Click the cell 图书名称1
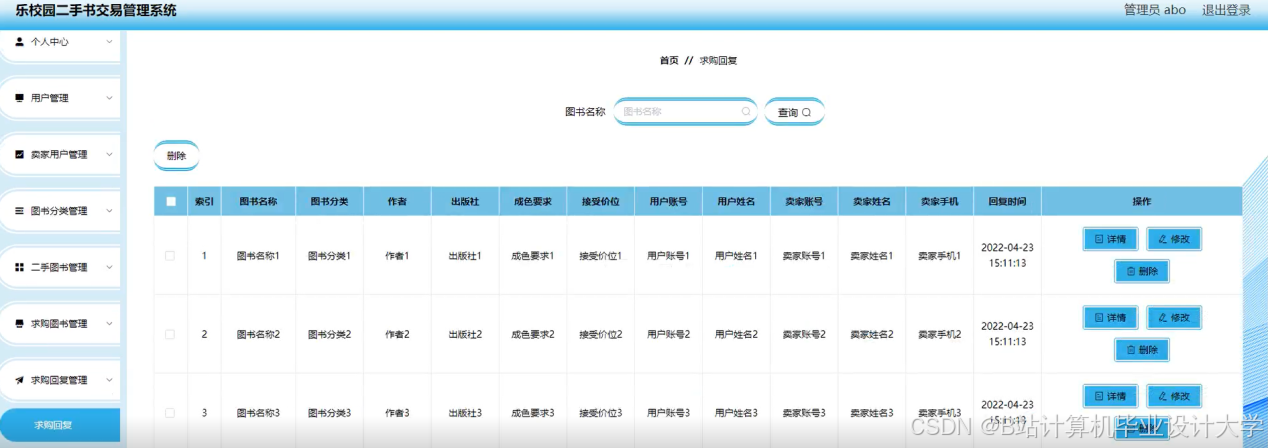 [x=258, y=256]
